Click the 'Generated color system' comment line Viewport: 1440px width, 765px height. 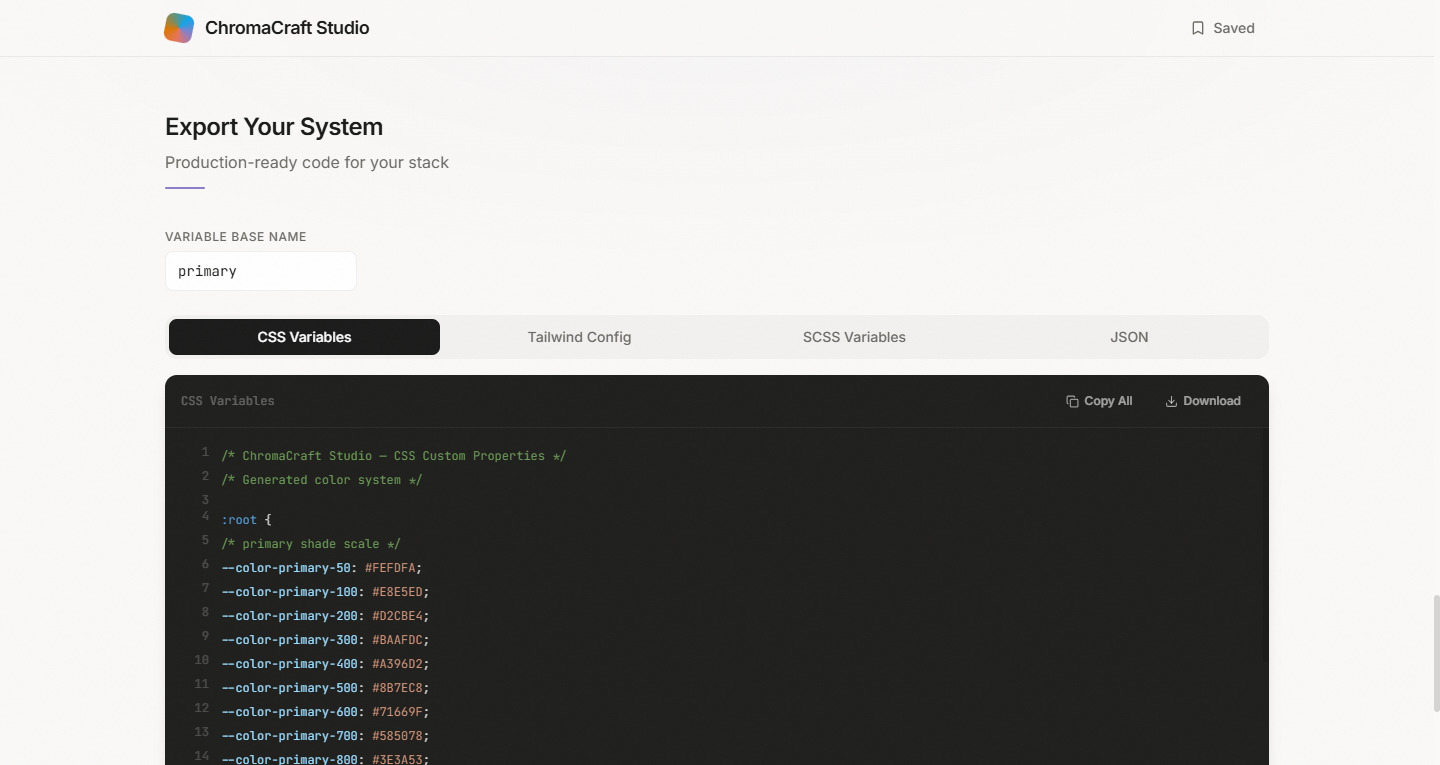pos(322,480)
